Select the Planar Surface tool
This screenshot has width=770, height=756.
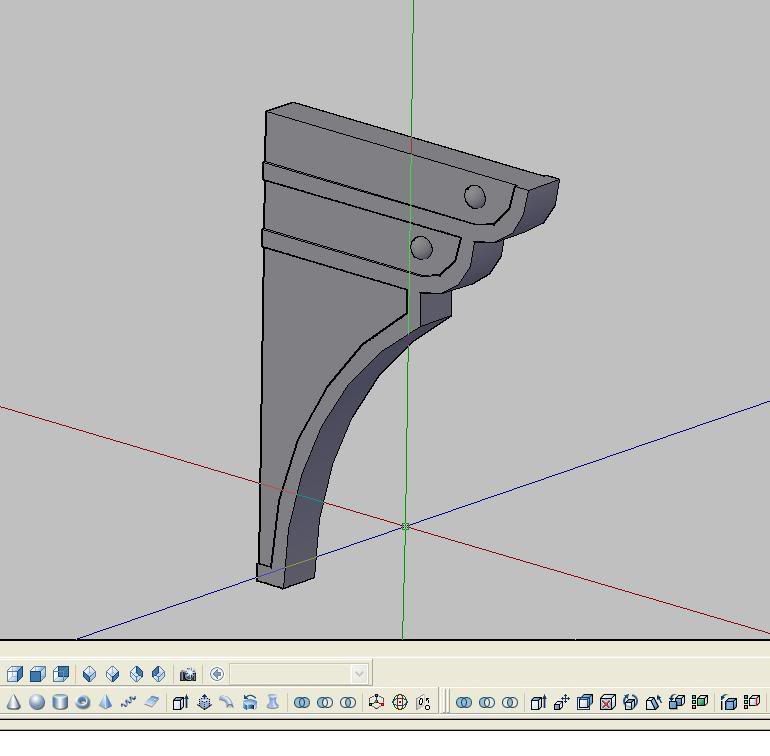click(x=152, y=703)
